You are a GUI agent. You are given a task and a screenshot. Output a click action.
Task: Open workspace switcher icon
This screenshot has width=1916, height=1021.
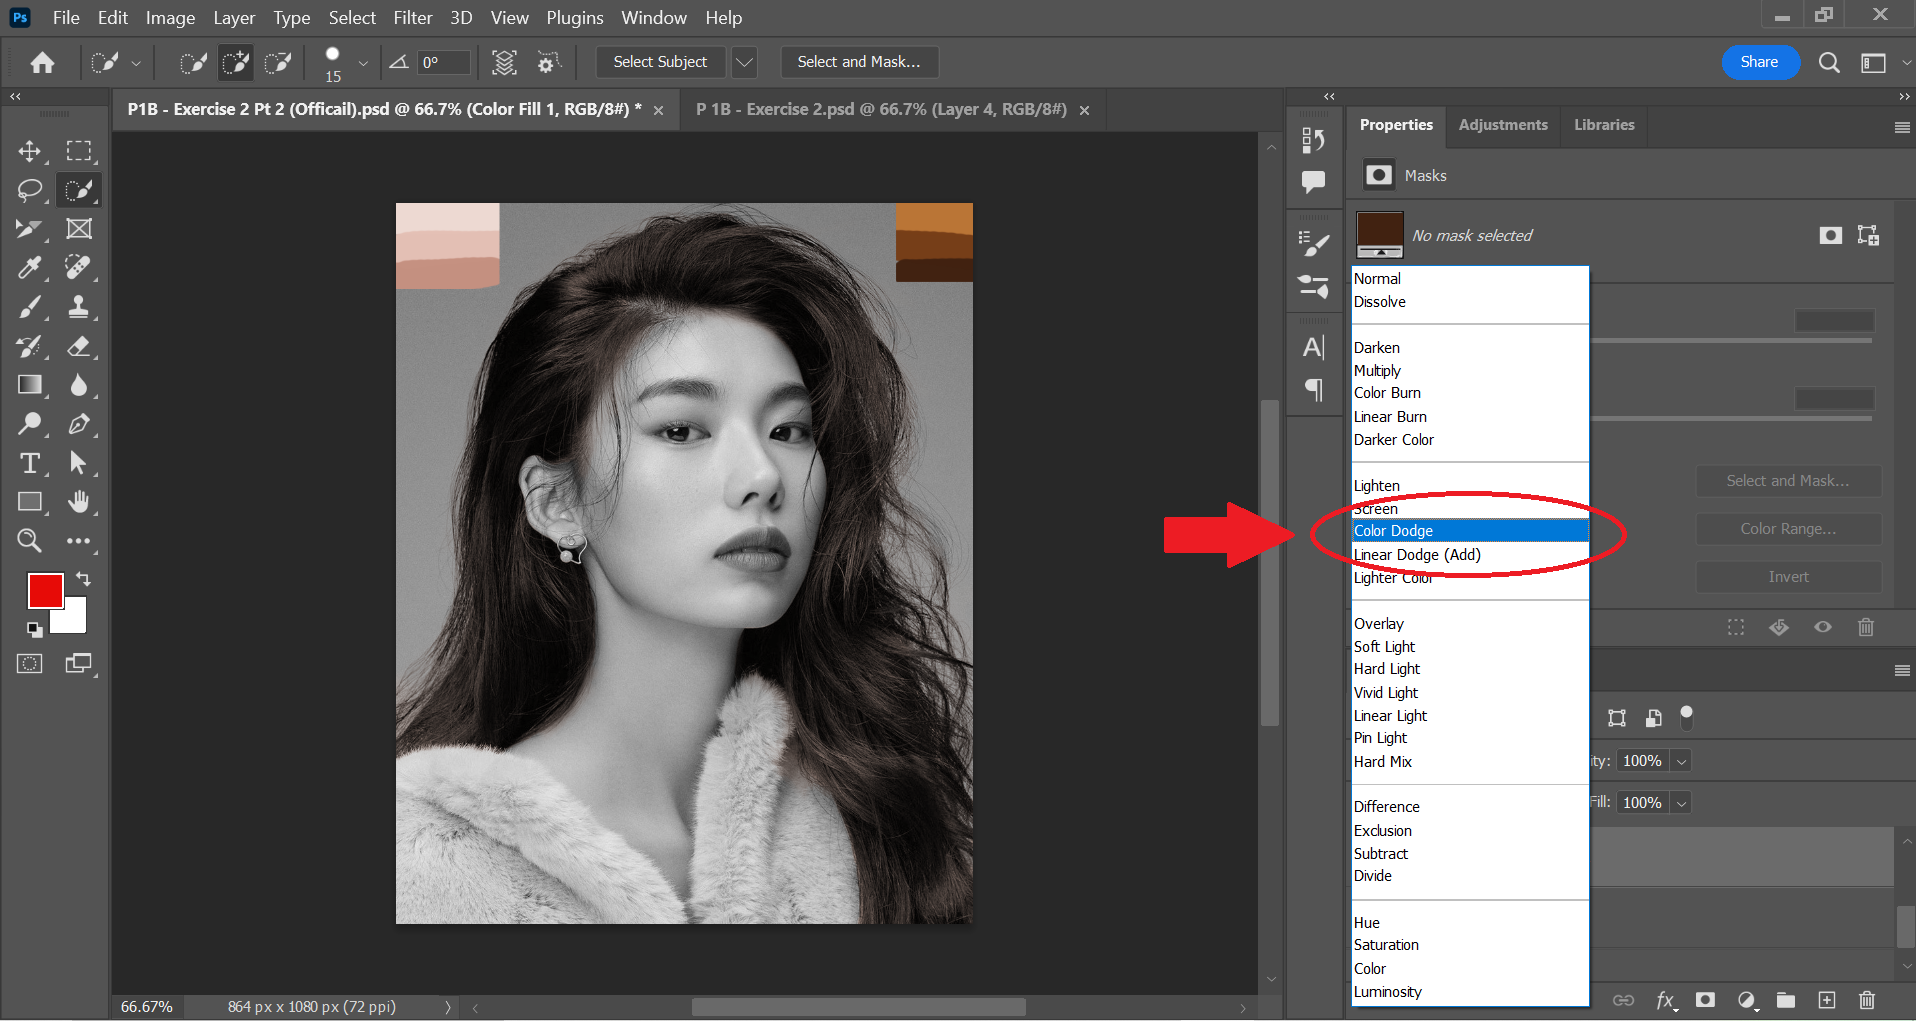coord(1873,63)
